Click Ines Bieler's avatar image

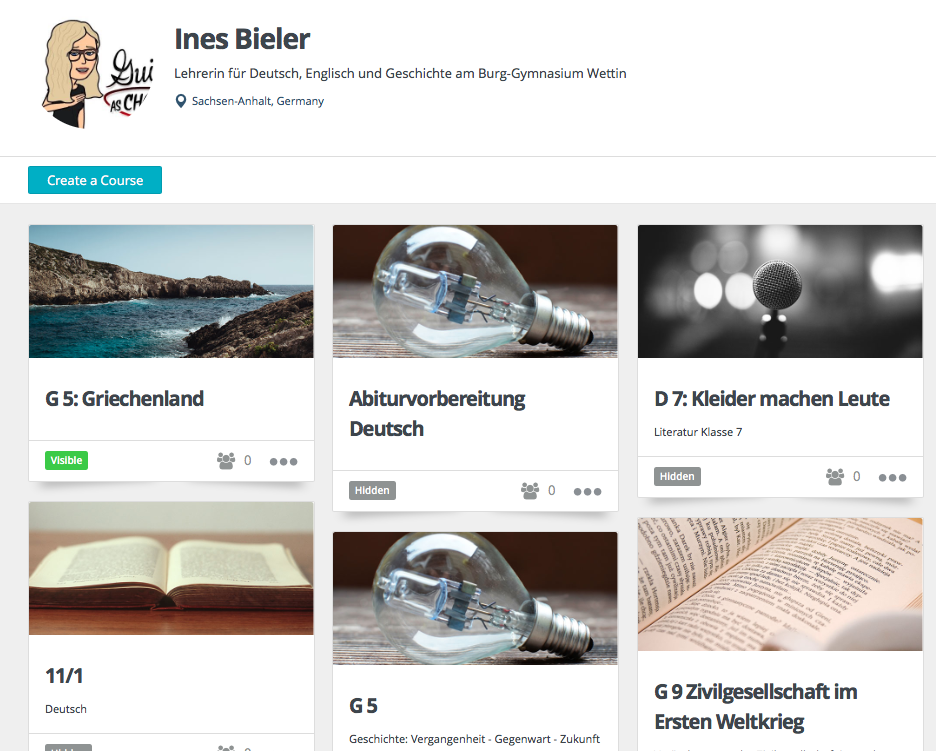point(97,73)
